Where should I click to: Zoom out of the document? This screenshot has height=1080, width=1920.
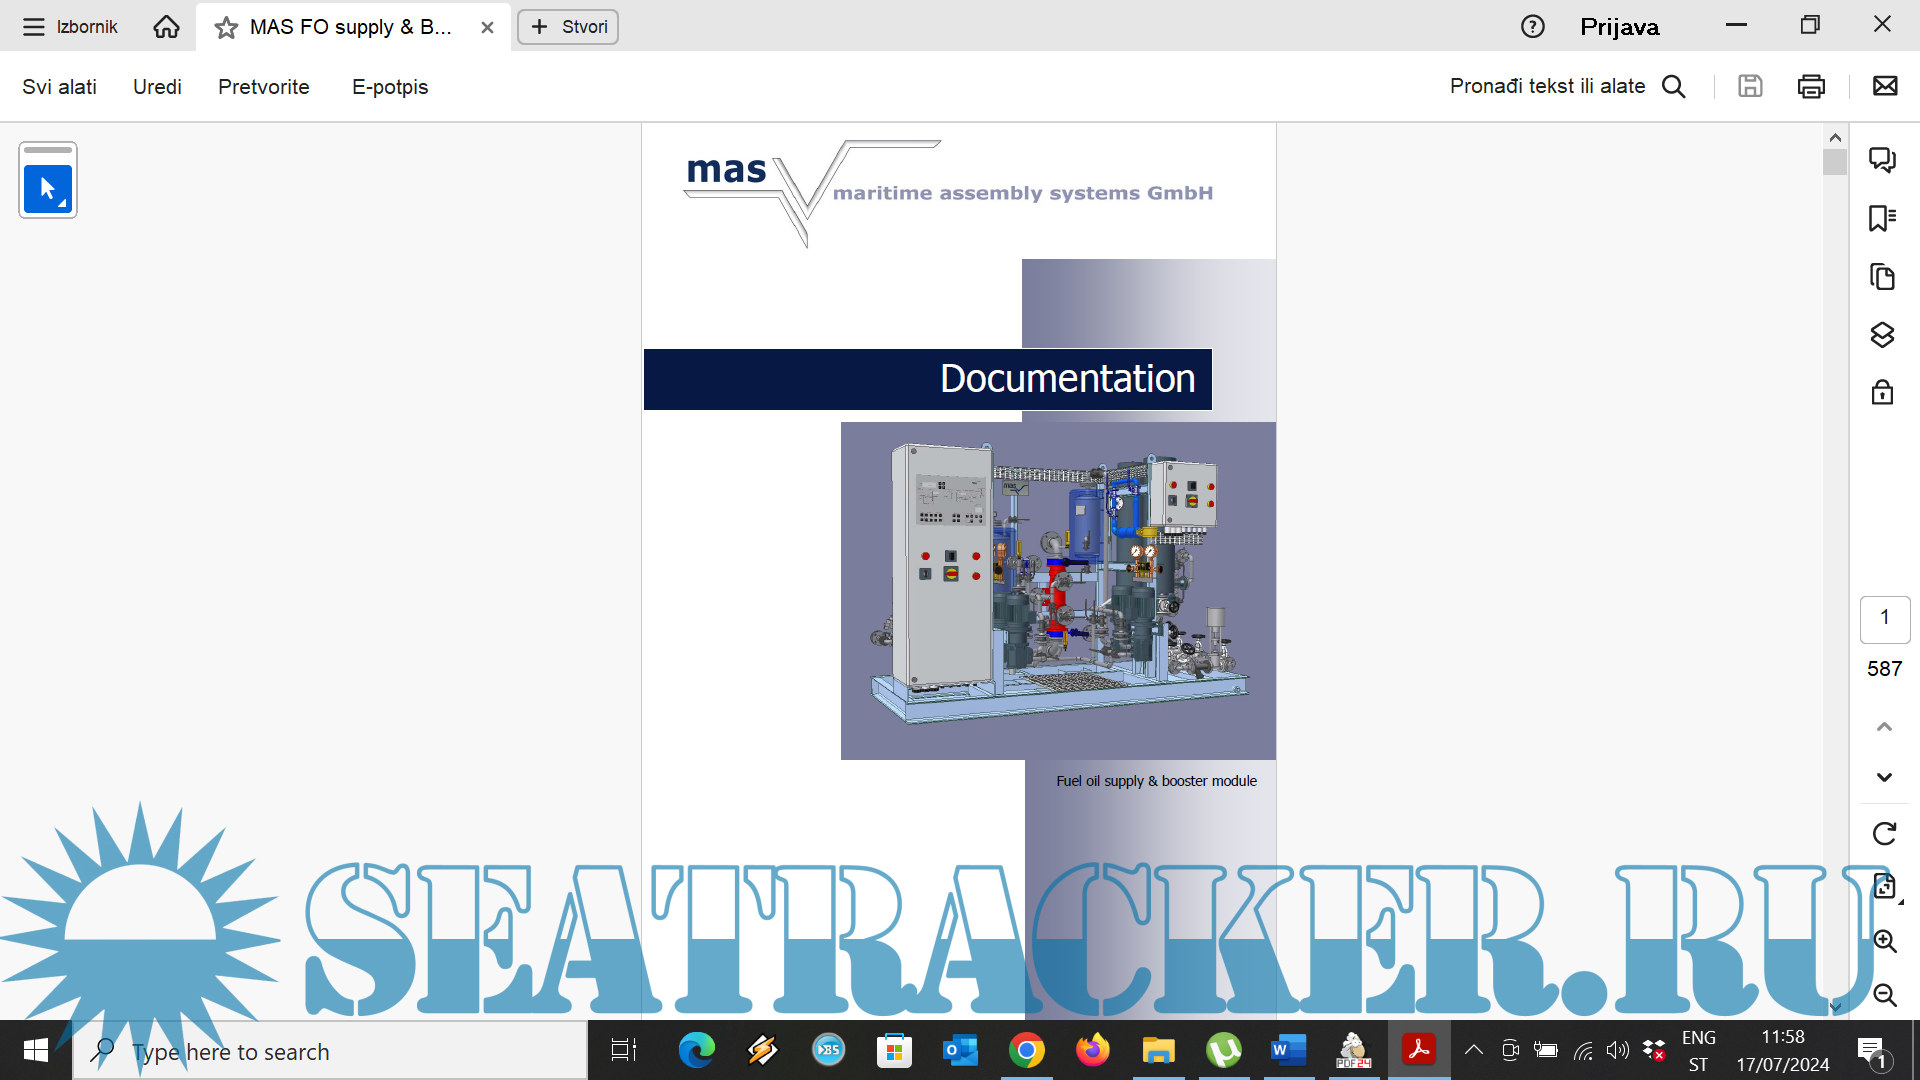point(1884,995)
